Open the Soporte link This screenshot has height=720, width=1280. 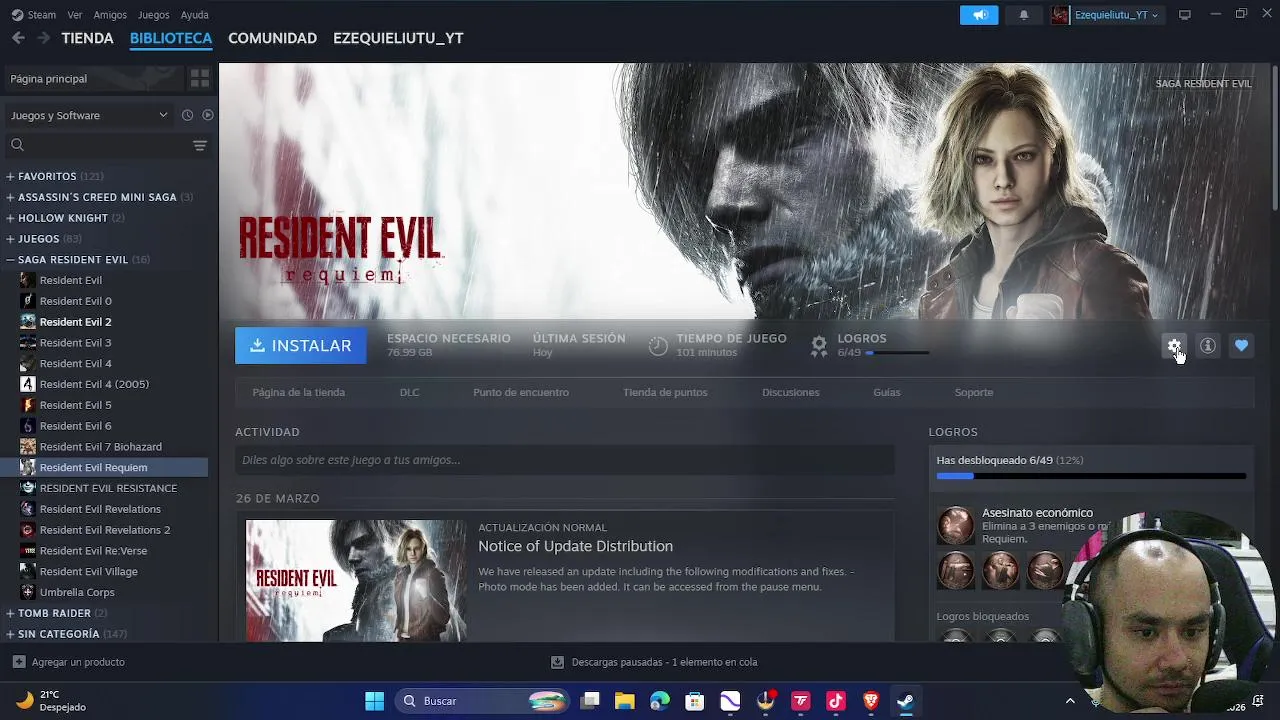click(x=973, y=392)
